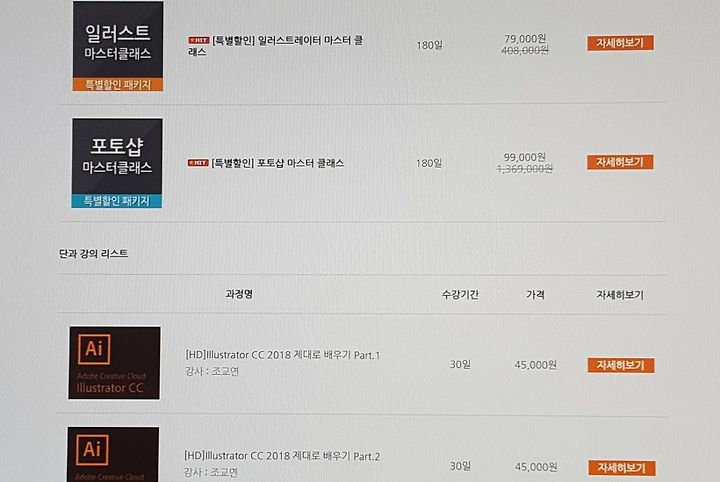The width and height of the screenshot is (720, 482).
Task: Click 자세히보기 for 포토샵 마스터 클래스
Action: pos(620,162)
